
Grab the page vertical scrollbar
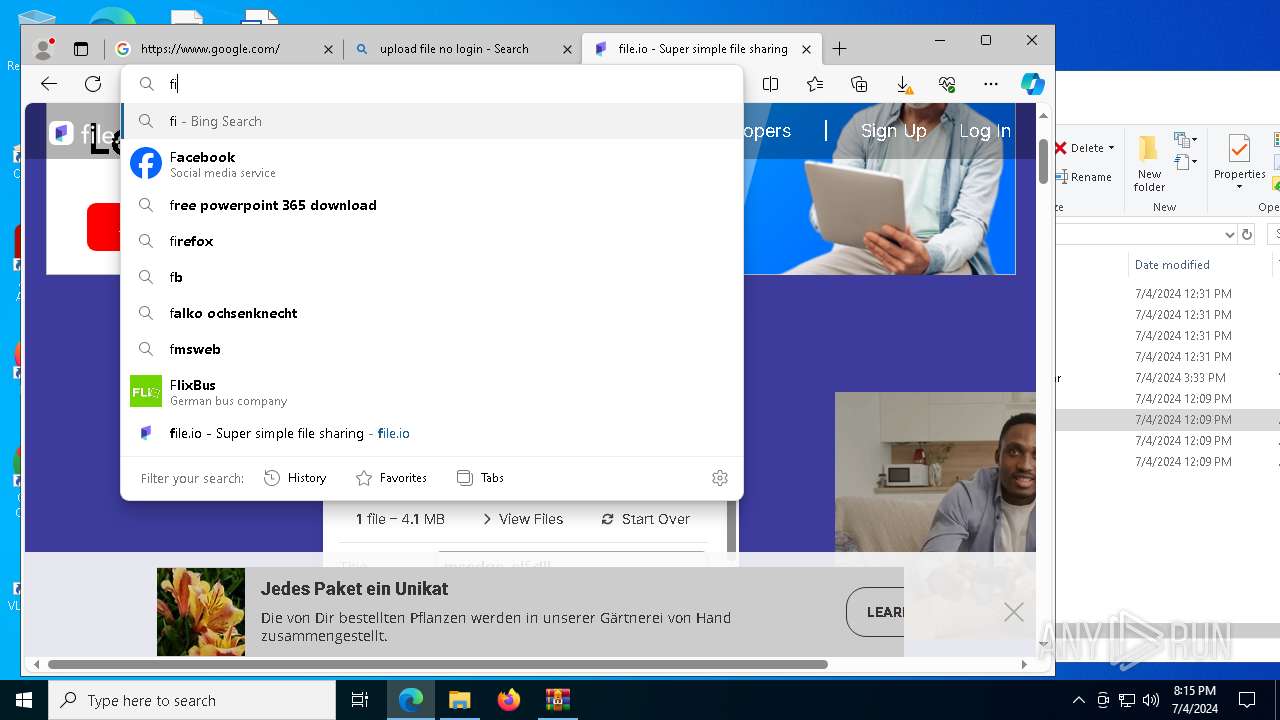click(x=1044, y=162)
